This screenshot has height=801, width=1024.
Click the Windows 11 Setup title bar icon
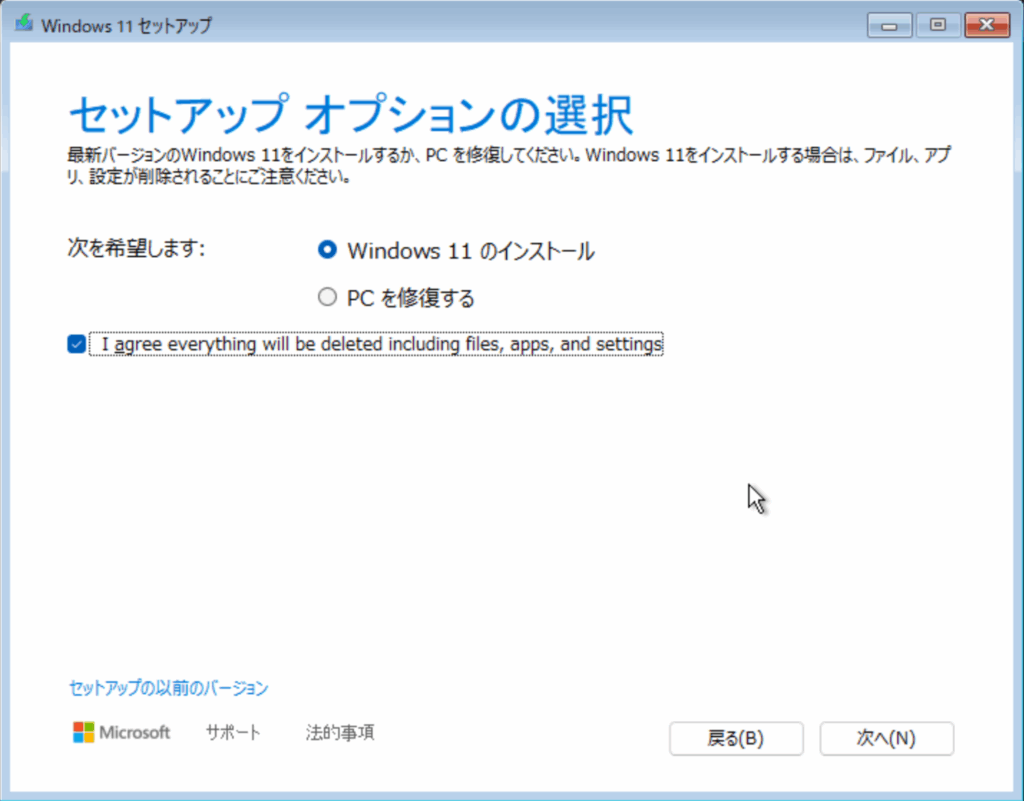tap(24, 24)
